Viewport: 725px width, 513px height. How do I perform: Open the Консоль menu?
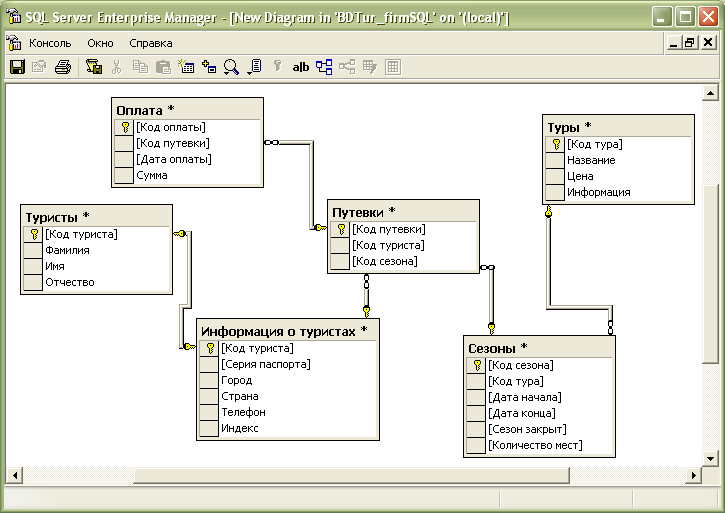click(50, 43)
